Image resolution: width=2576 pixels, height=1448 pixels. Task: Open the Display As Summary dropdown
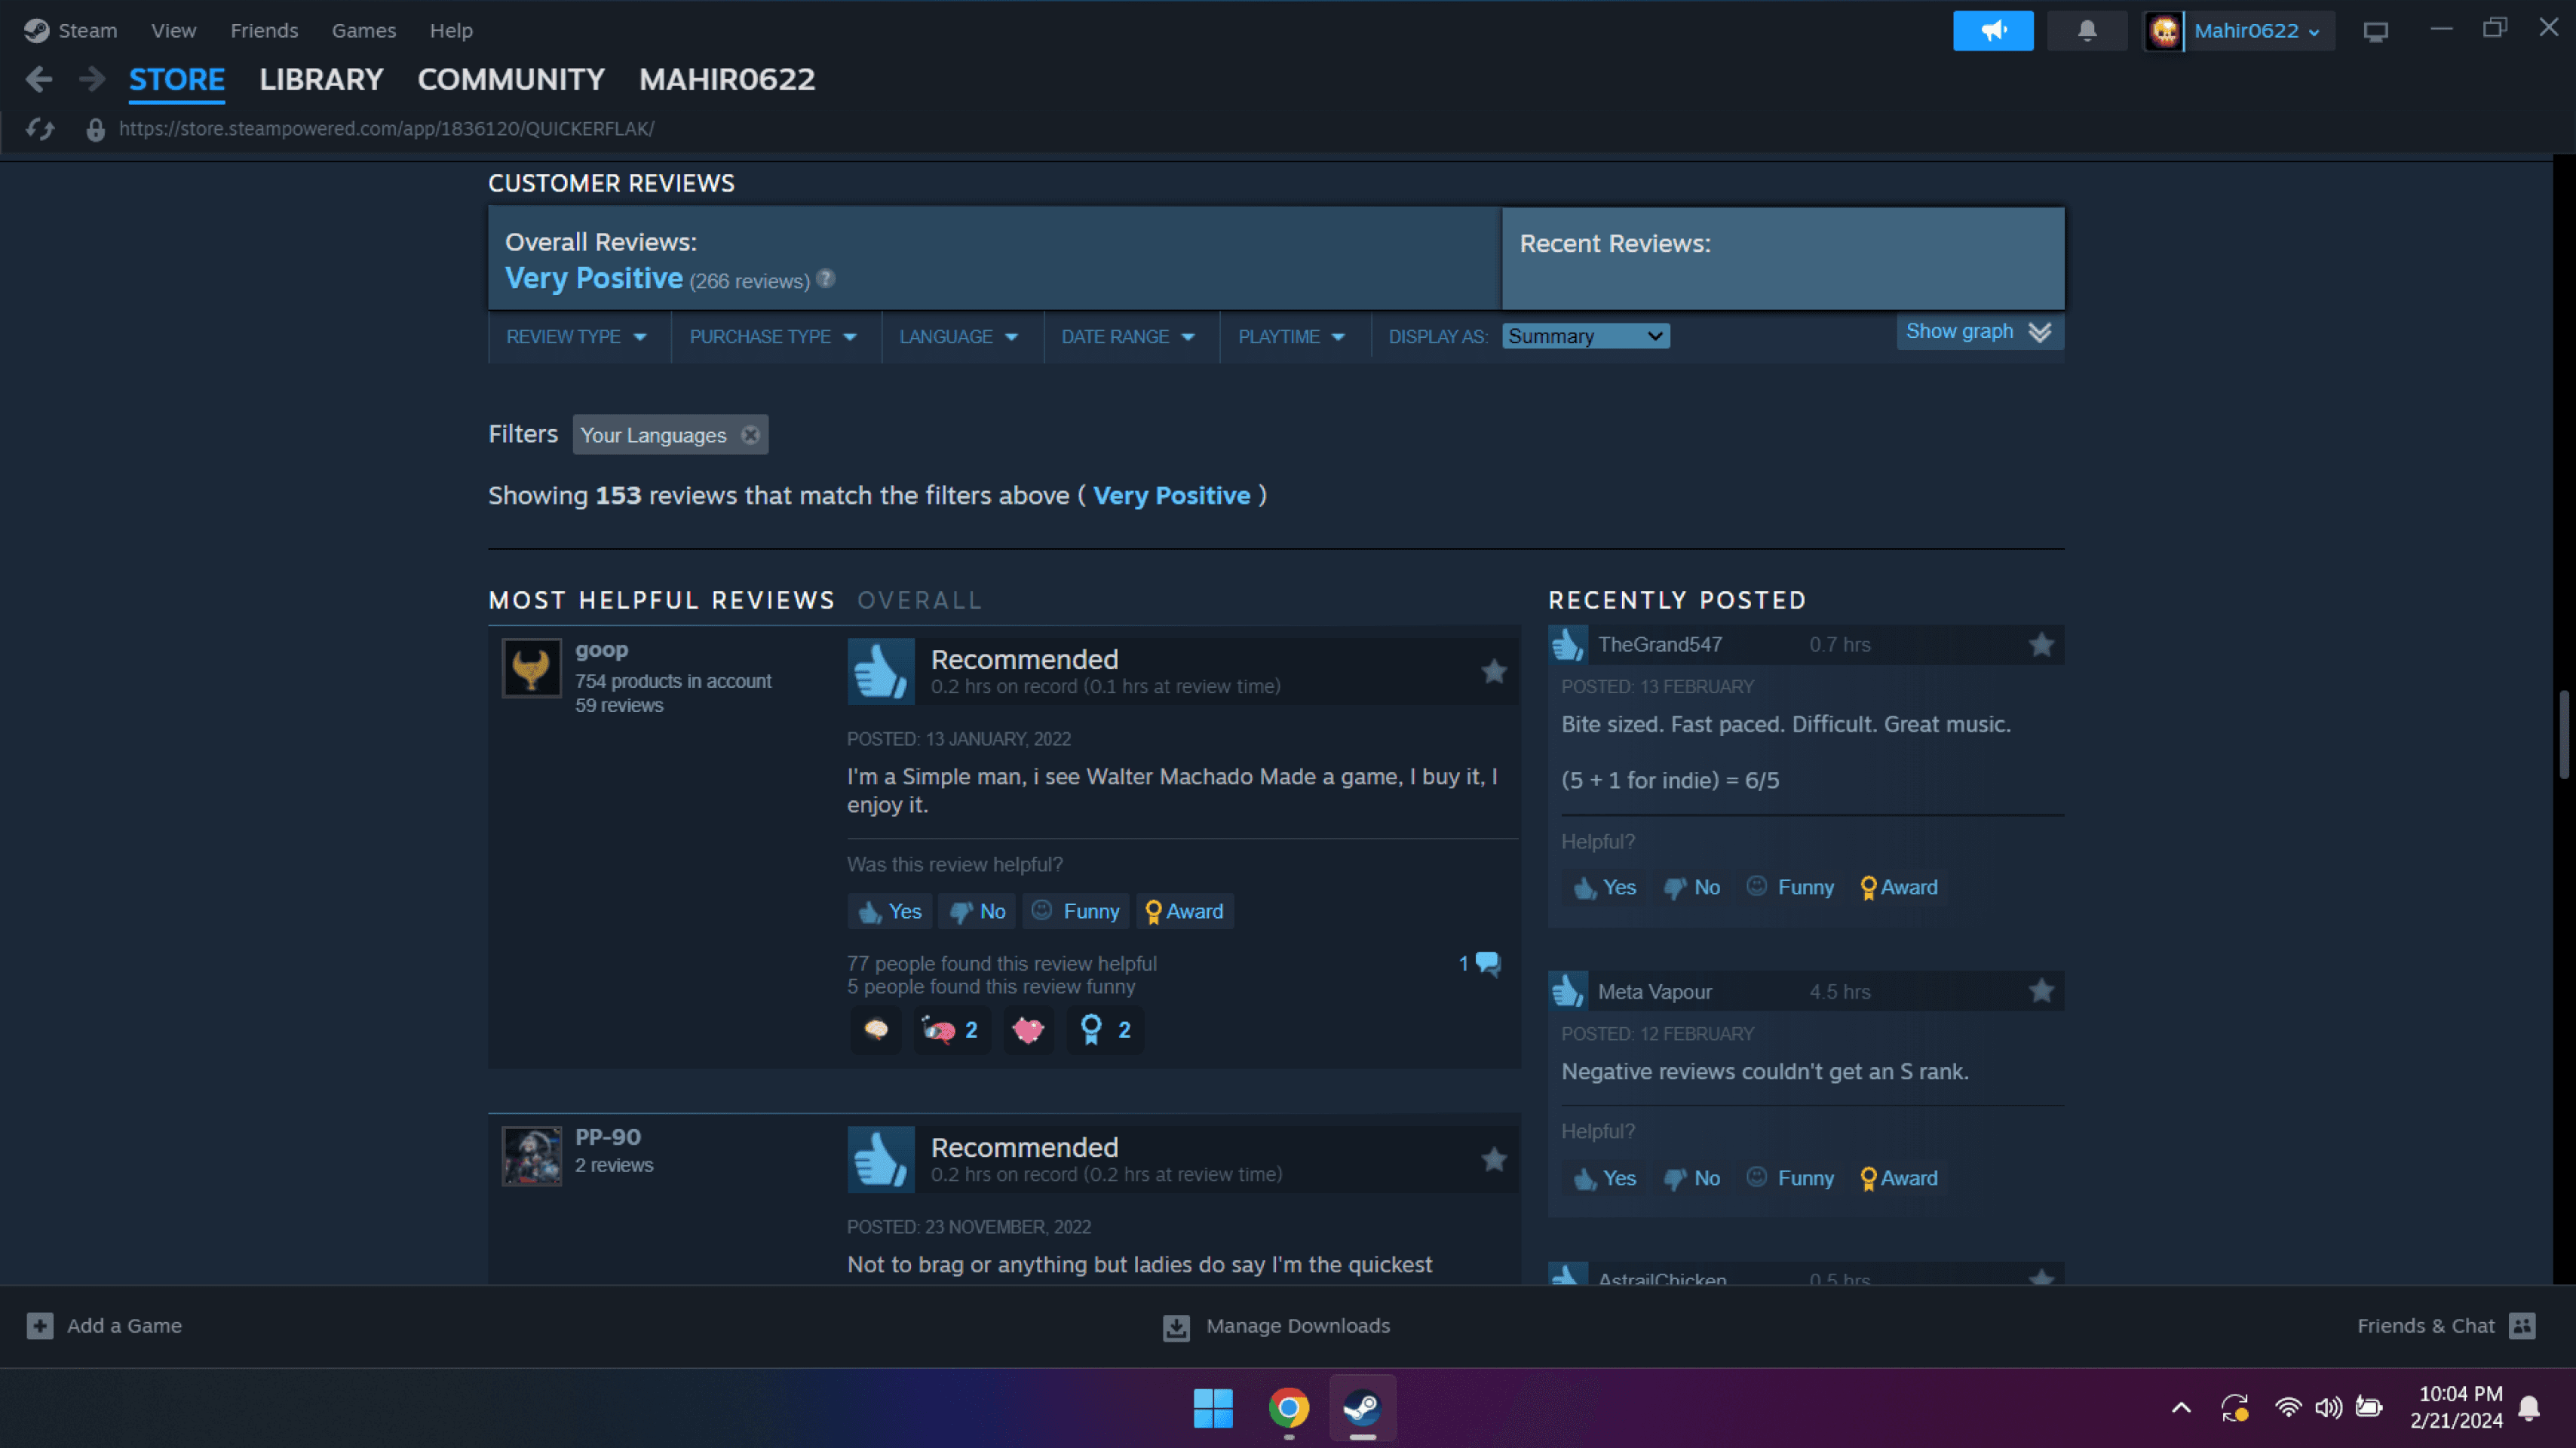point(1585,337)
